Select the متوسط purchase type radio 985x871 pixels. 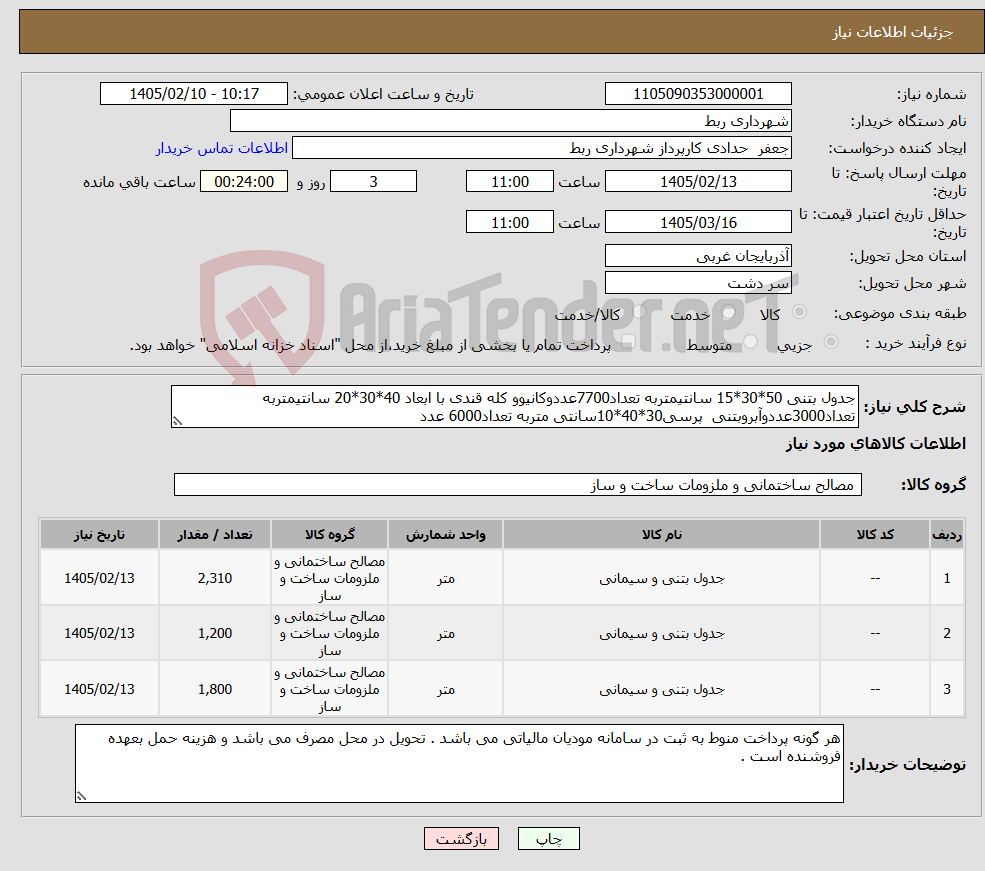click(x=751, y=342)
